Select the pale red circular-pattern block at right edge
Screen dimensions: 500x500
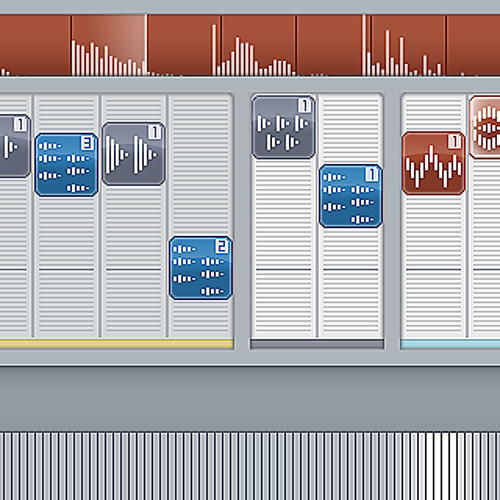click(x=485, y=127)
